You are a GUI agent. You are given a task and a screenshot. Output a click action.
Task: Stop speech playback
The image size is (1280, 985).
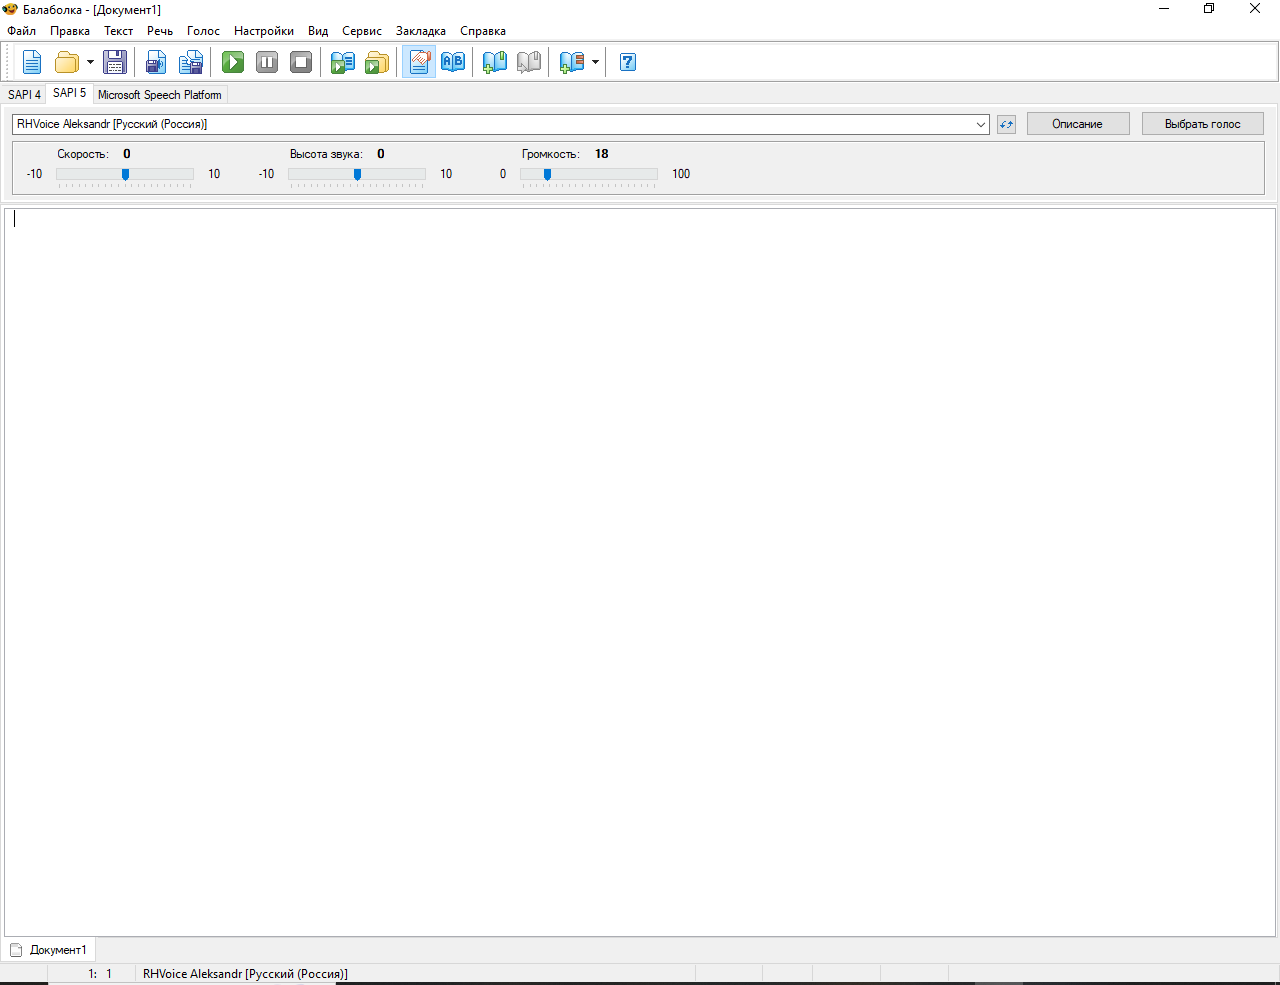click(301, 62)
